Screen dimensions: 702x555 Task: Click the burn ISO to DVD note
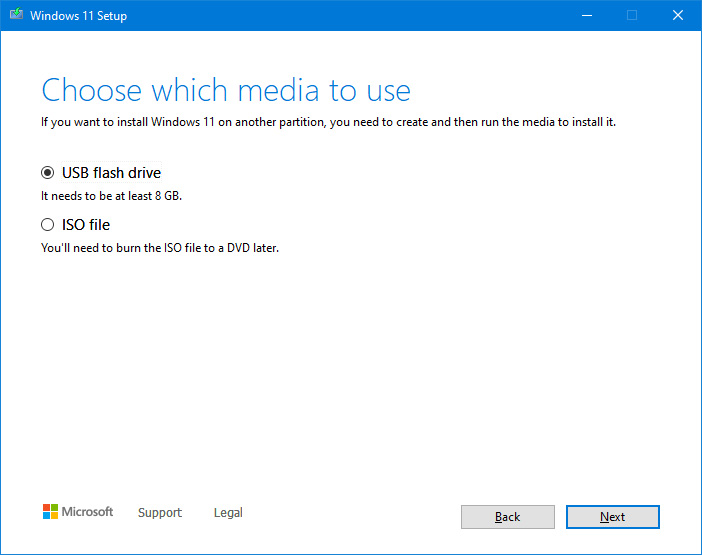(160, 247)
